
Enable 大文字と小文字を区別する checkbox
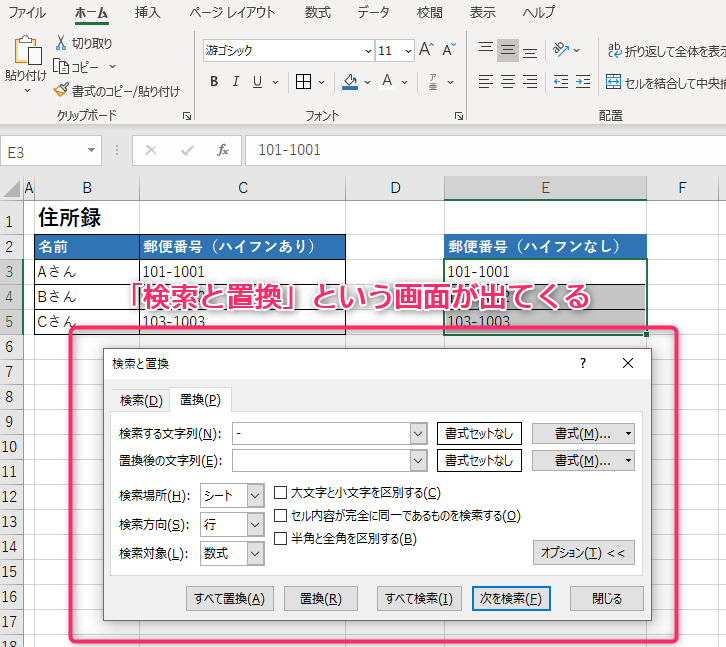(x=281, y=493)
